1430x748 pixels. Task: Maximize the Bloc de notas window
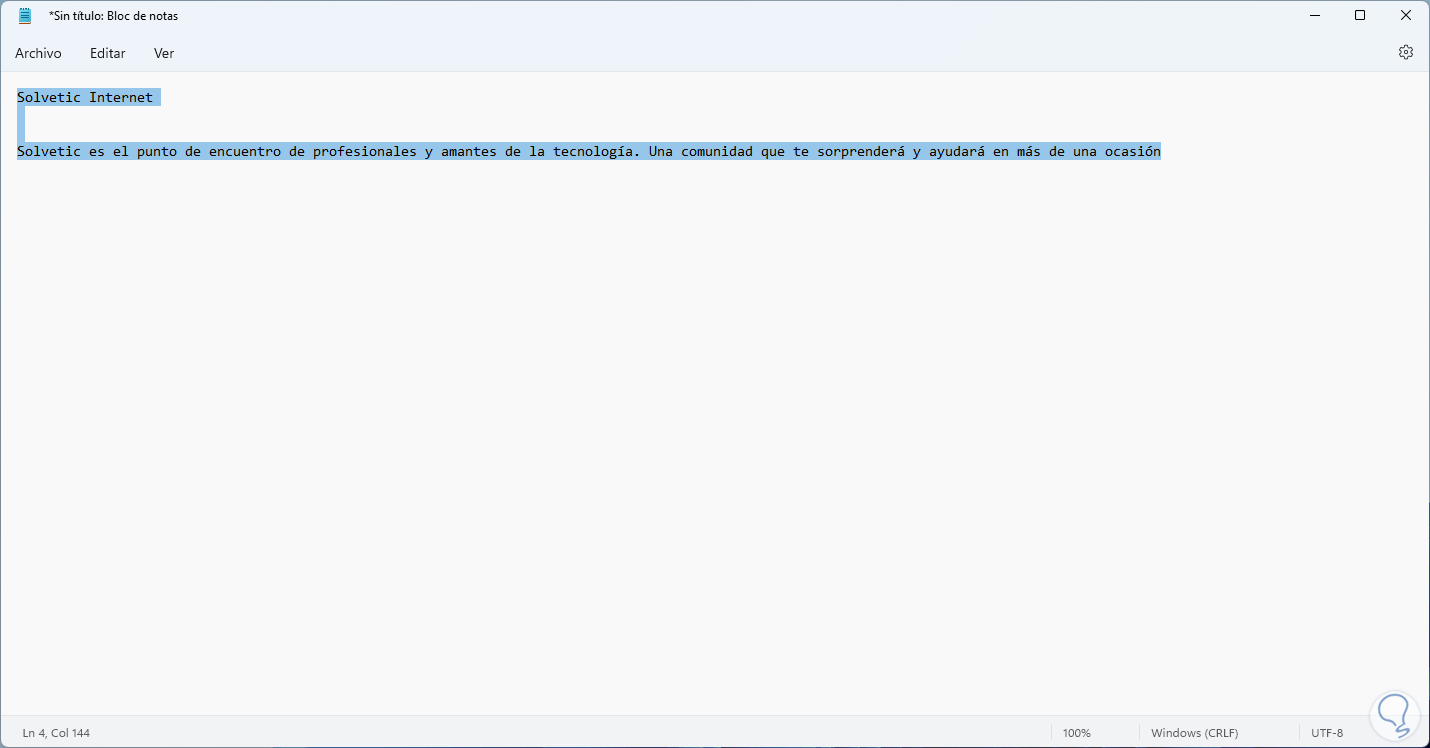pos(1360,15)
